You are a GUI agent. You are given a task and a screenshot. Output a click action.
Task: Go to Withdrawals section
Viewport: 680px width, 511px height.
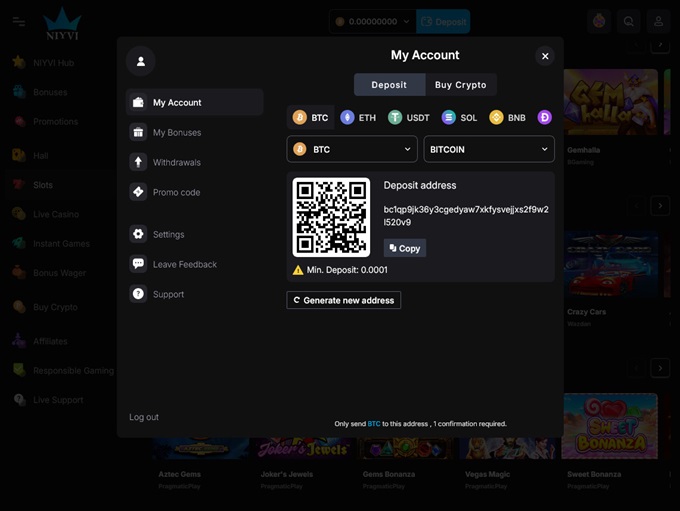click(x=176, y=162)
